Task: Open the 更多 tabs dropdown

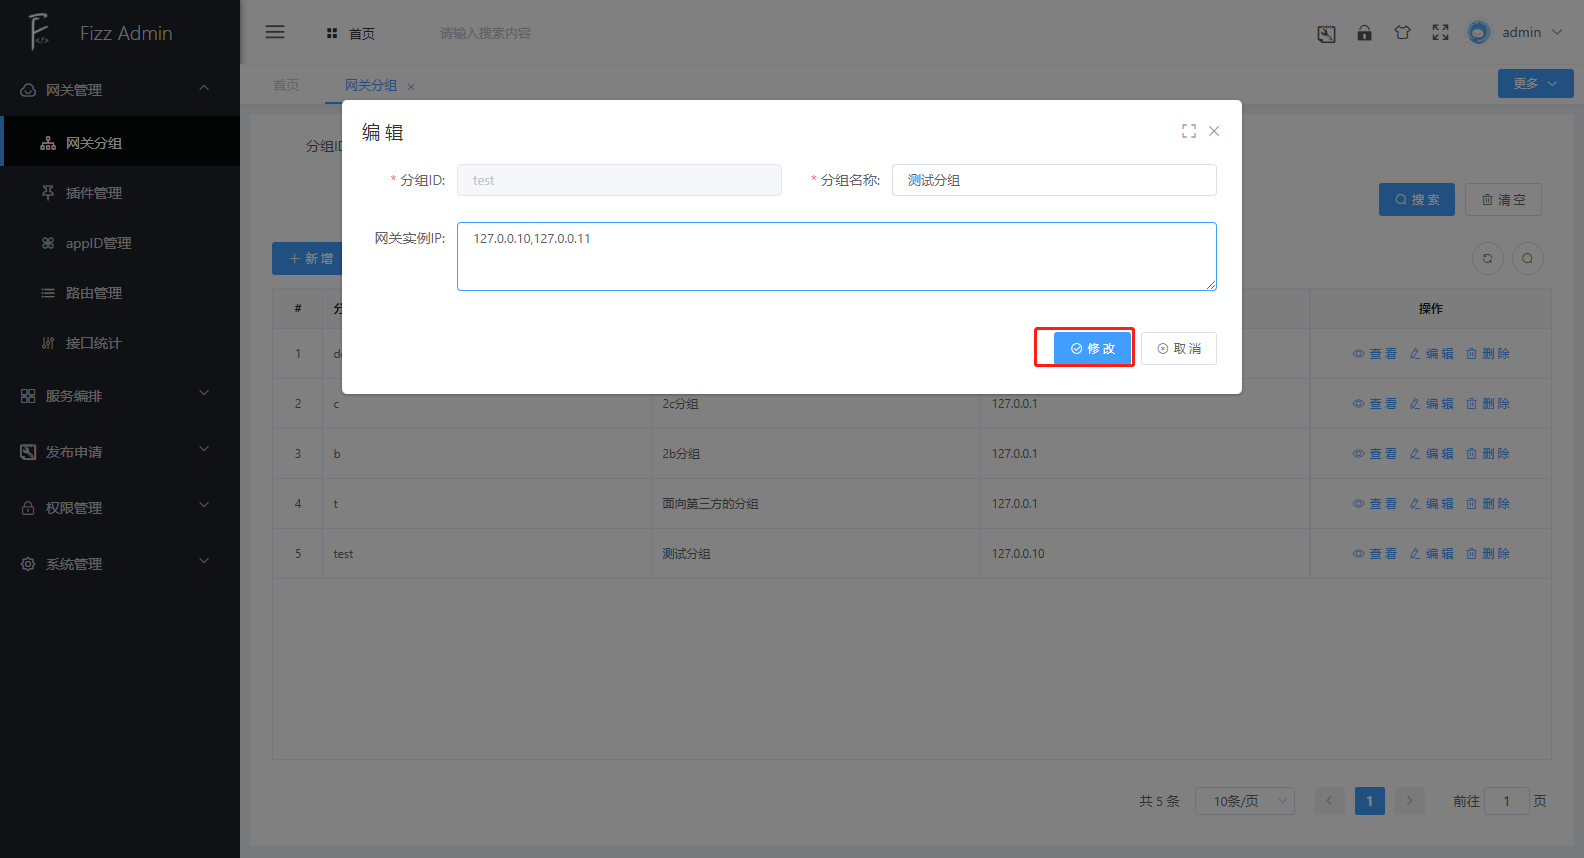Action: click(1534, 84)
